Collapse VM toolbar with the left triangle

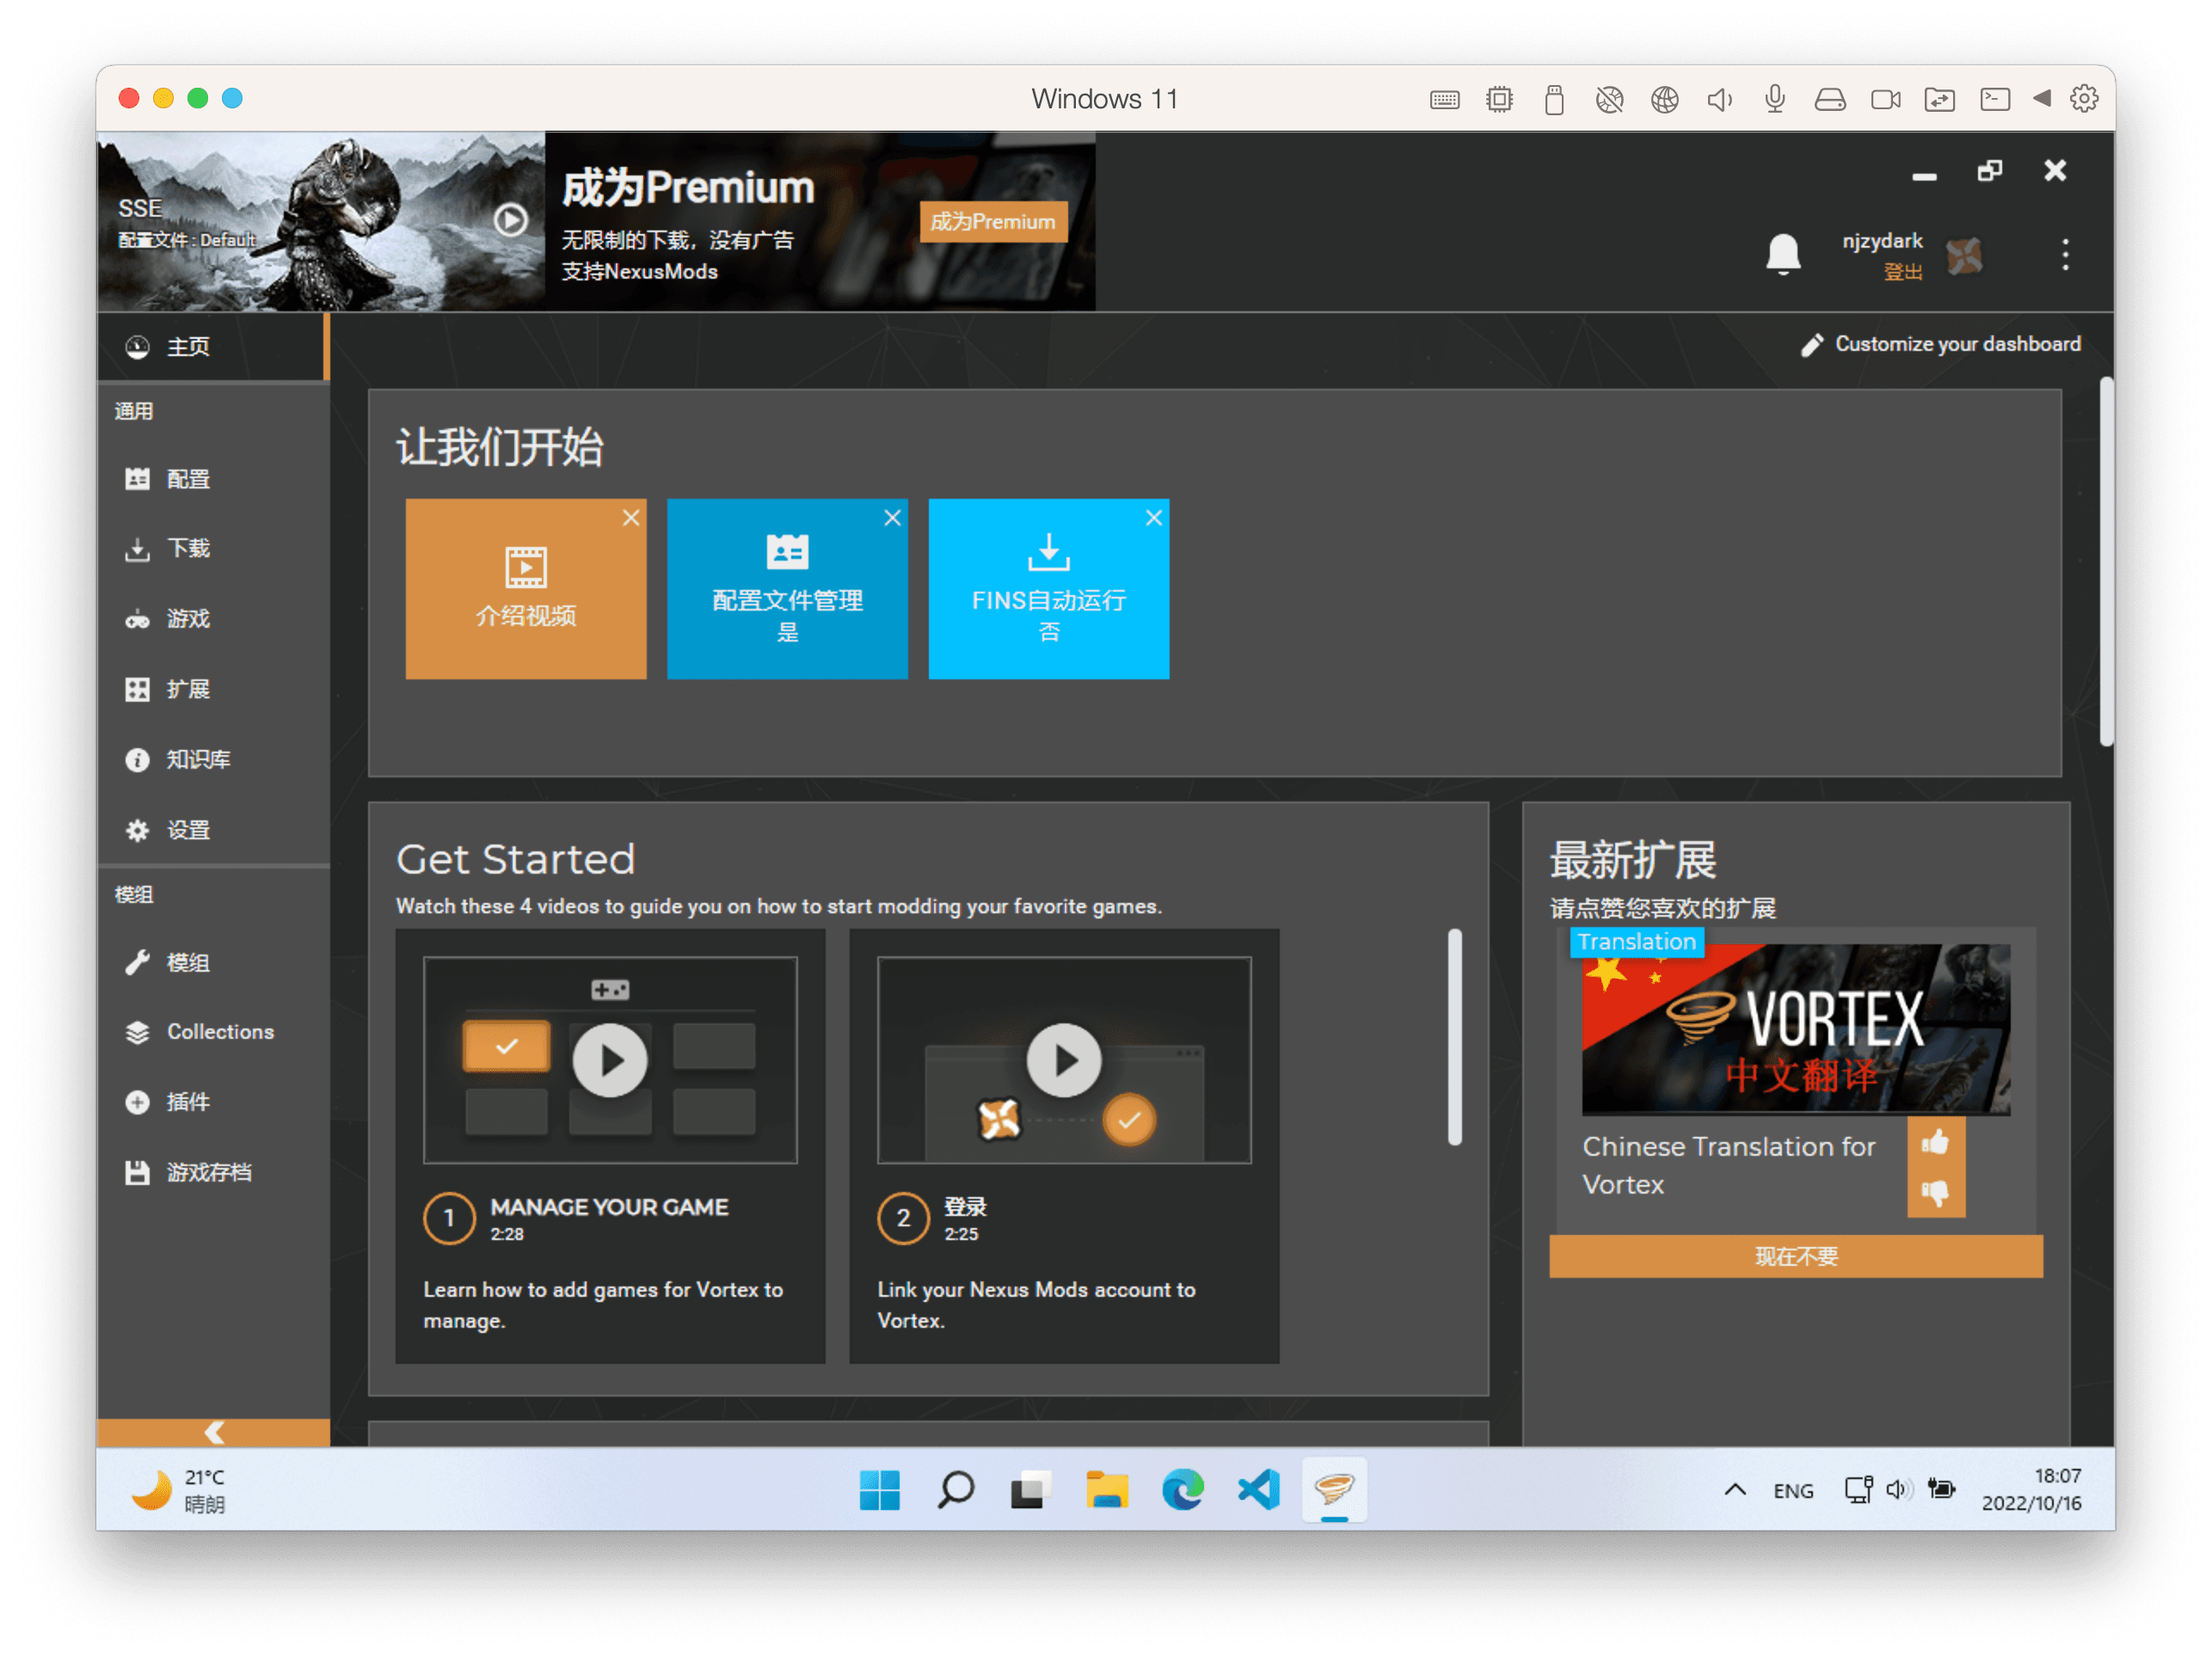tap(2042, 98)
